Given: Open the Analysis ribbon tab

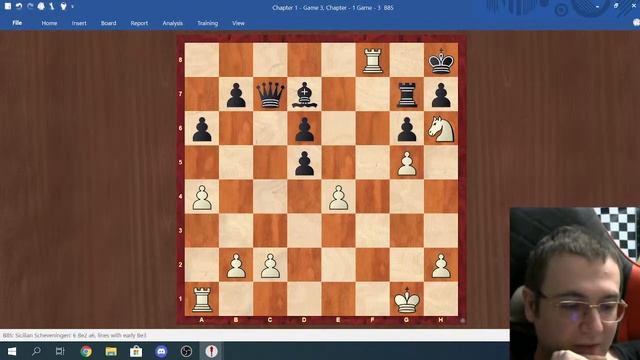Looking at the screenshot, I should [173, 23].
